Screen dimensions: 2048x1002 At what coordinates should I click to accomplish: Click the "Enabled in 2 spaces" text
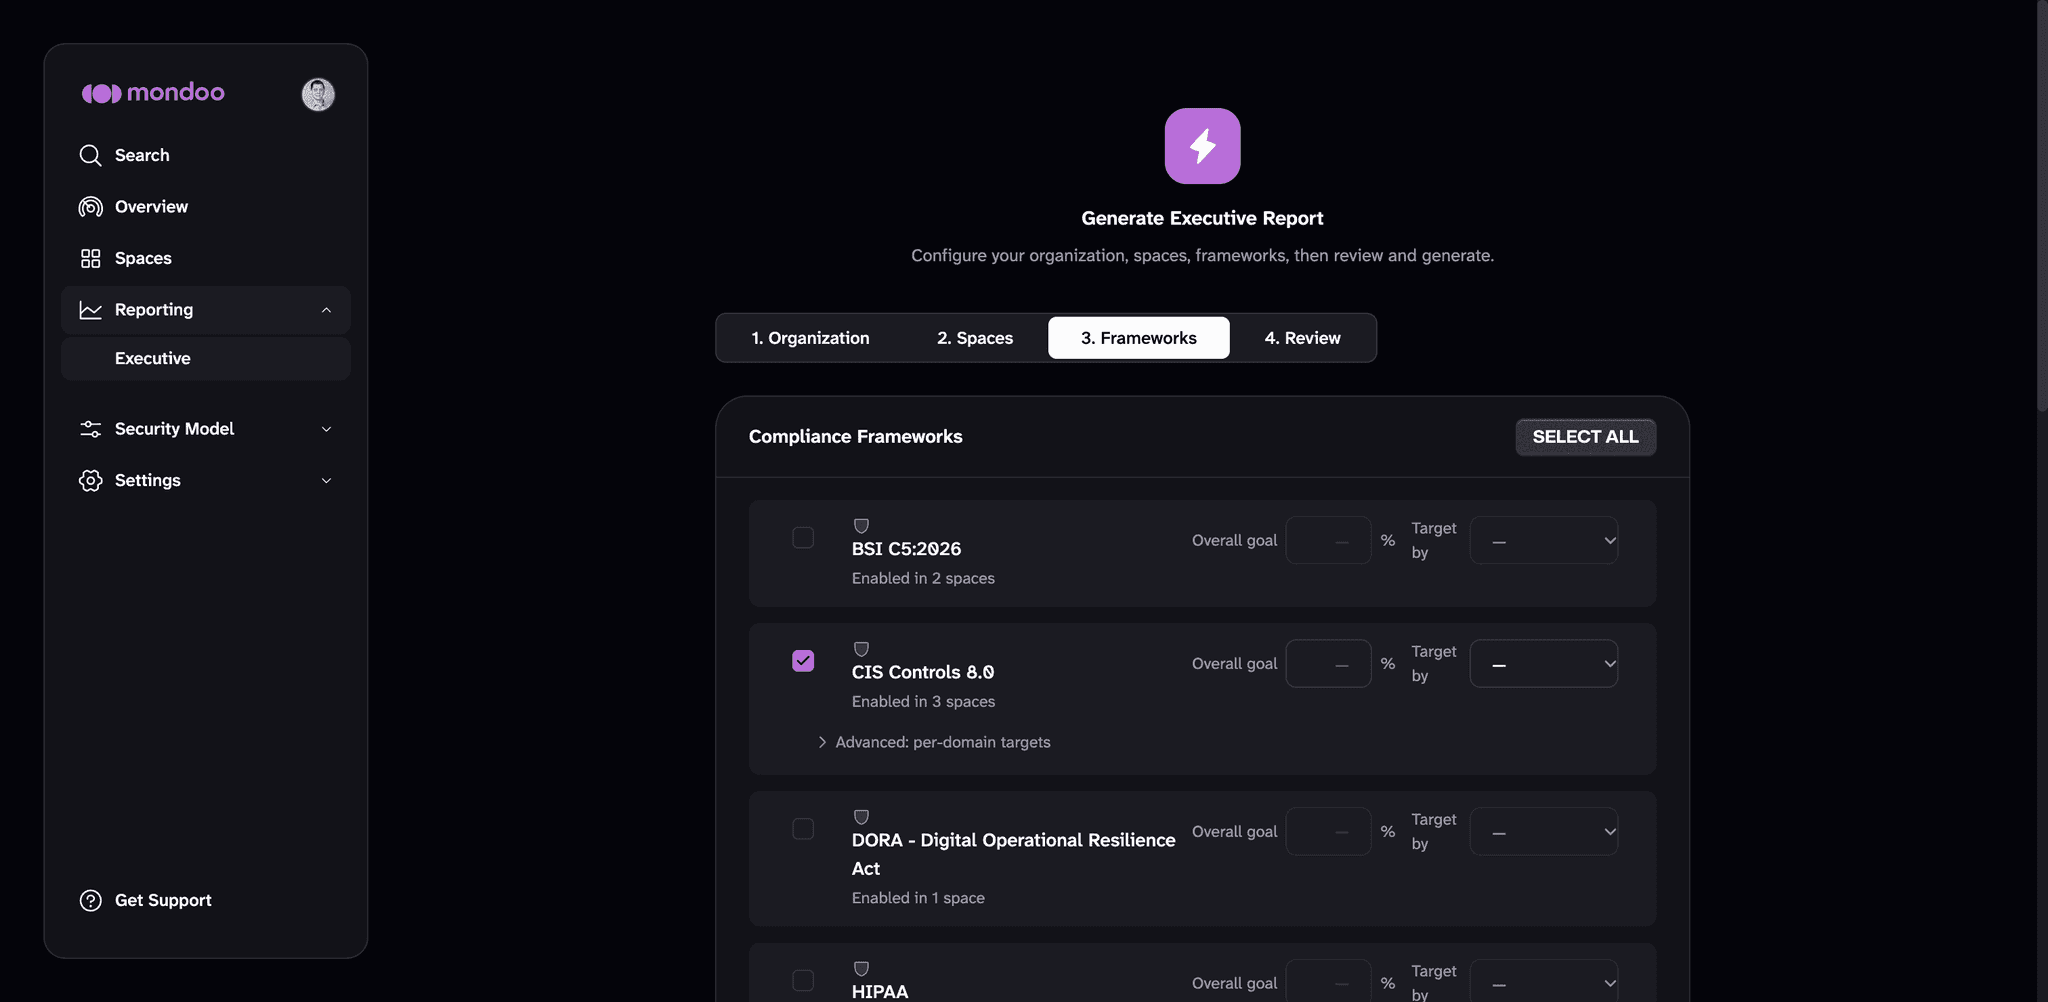[x=923, y=578]
